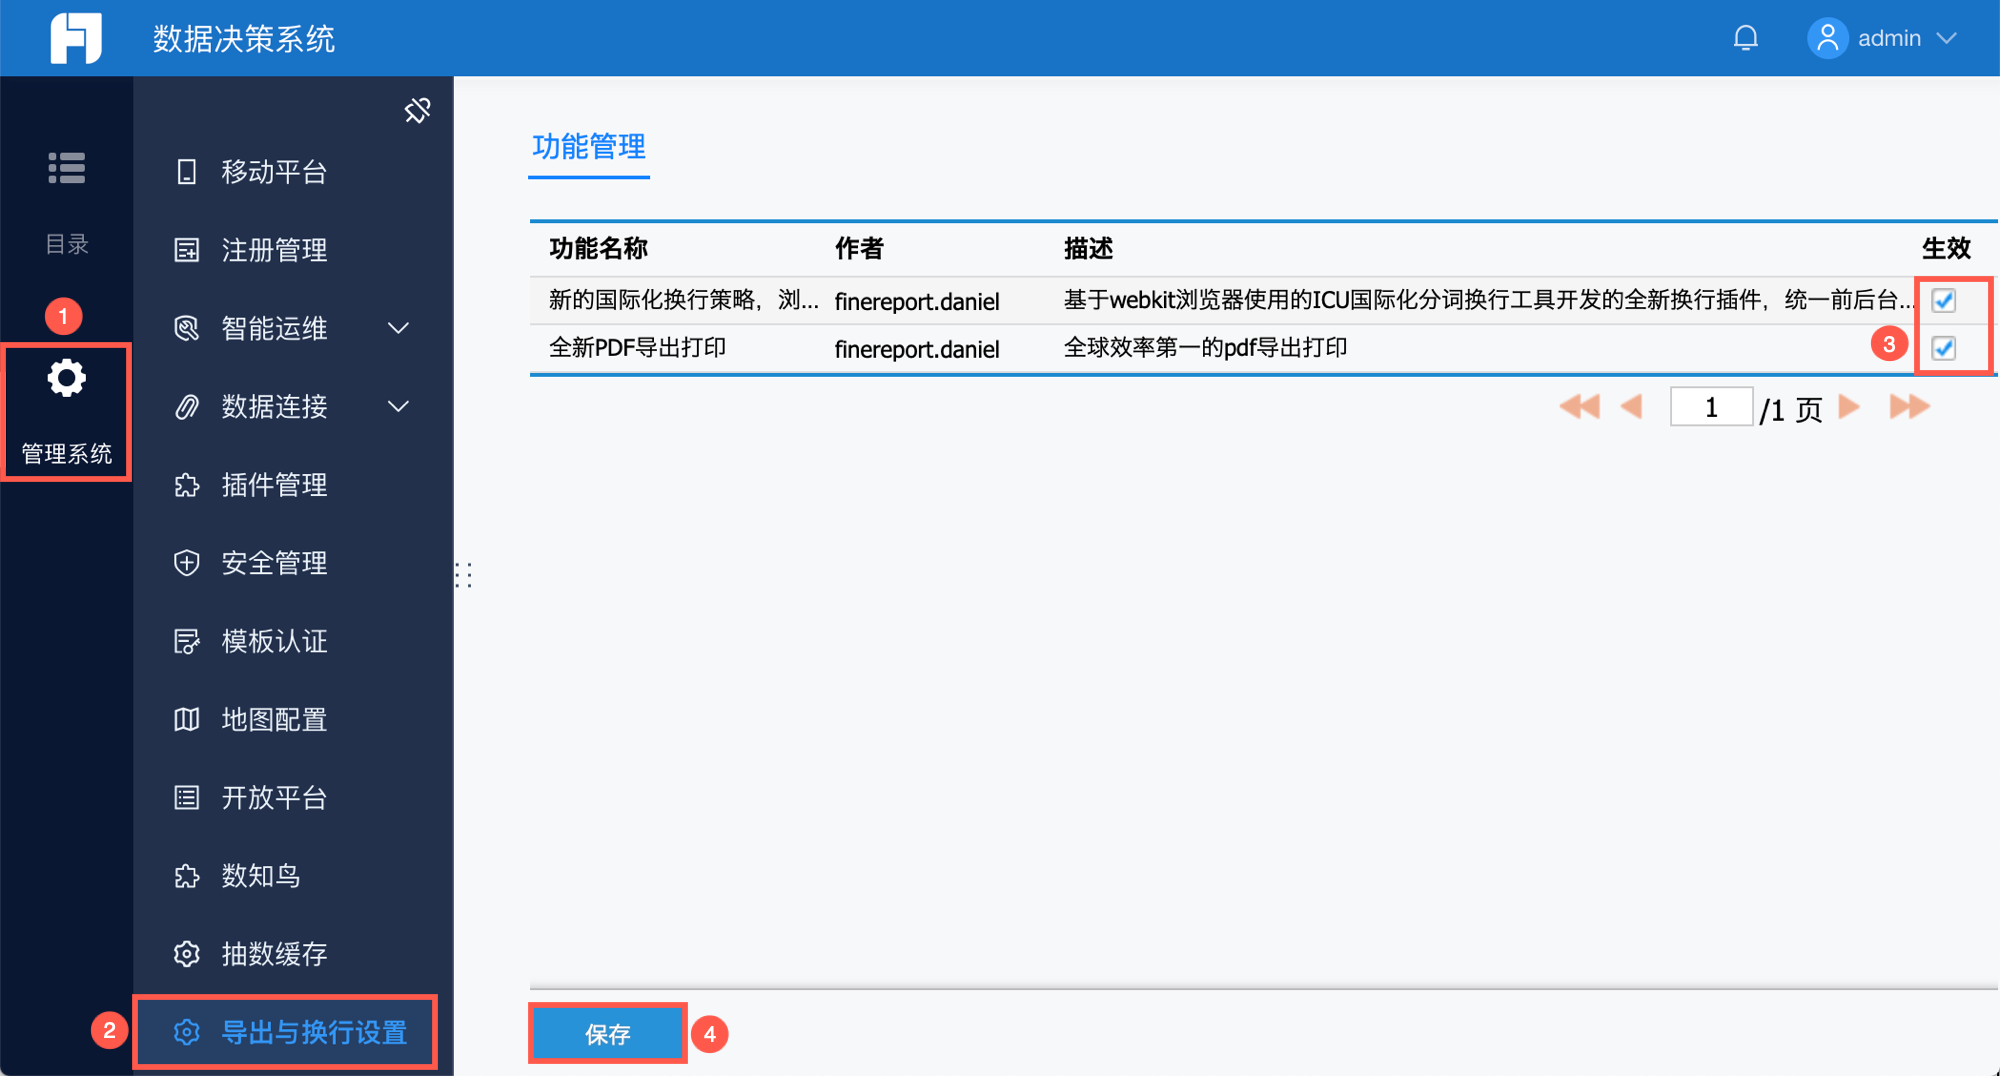Switch to the 功能管理 tab
2000x1076 pixels.
point(589,147)
